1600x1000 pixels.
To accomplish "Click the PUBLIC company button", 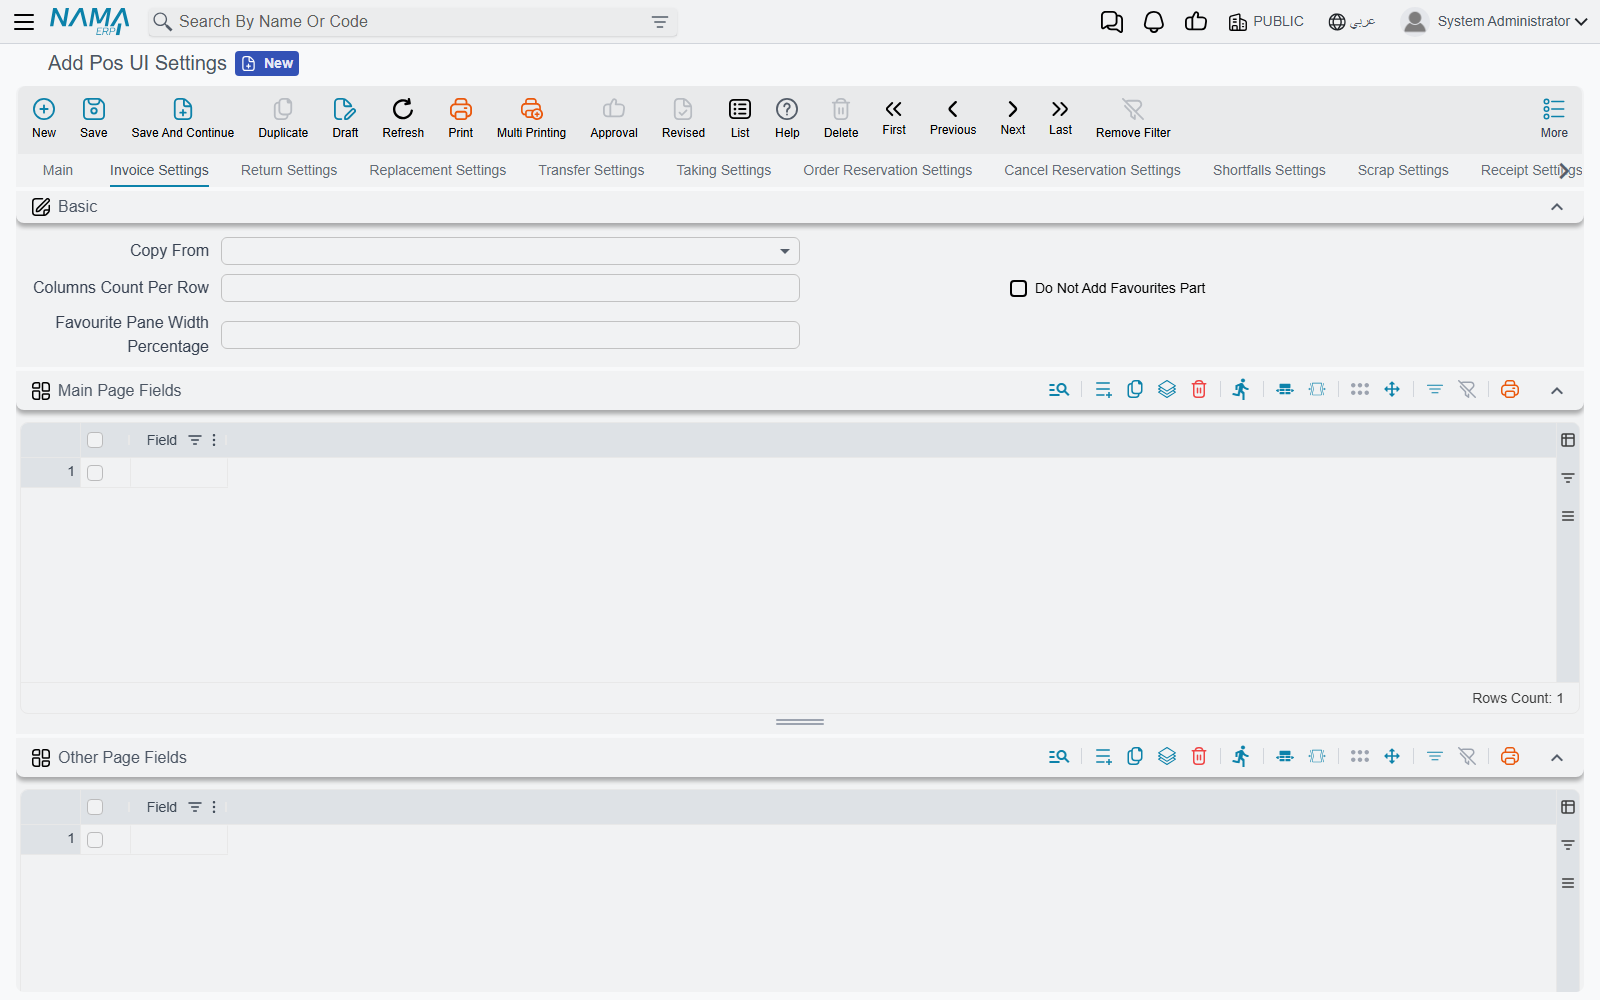I will coord(1266,21).
